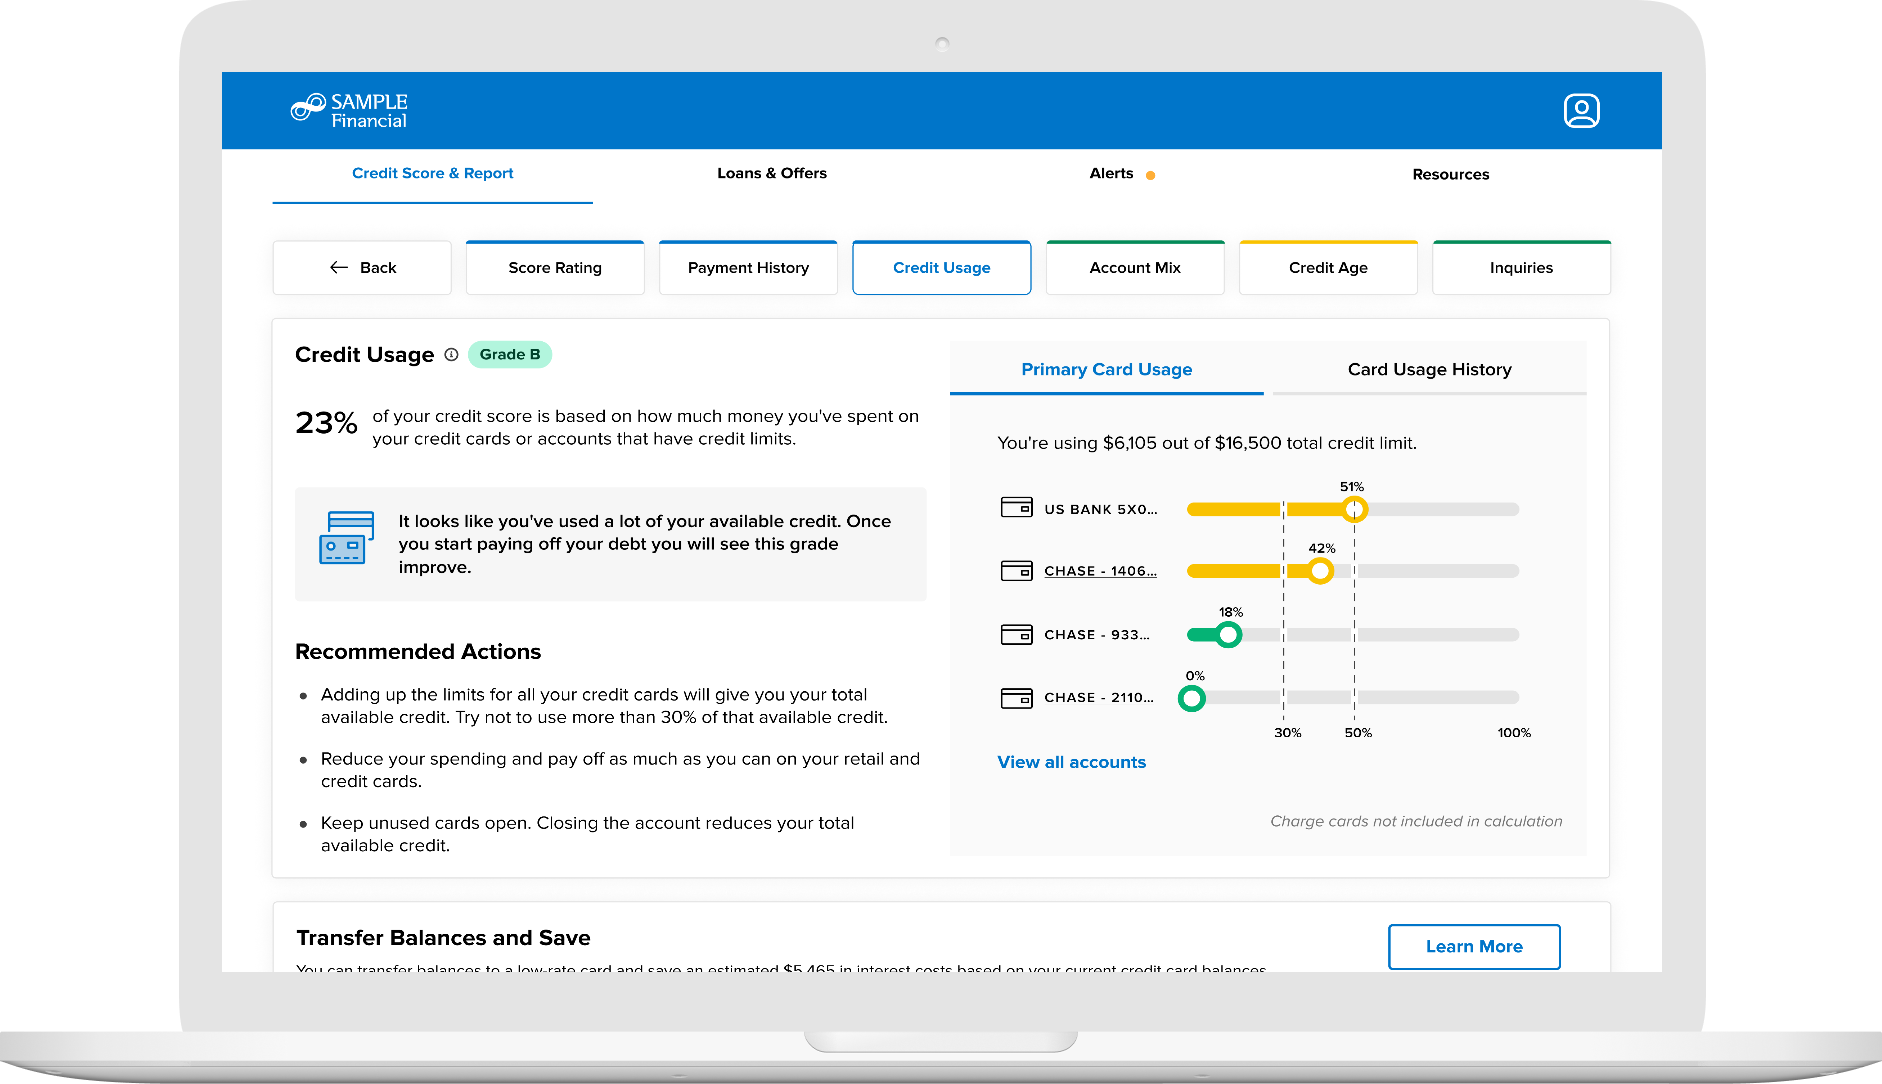Click the 51% US Bank usage marker

(x=1354, y=510)
